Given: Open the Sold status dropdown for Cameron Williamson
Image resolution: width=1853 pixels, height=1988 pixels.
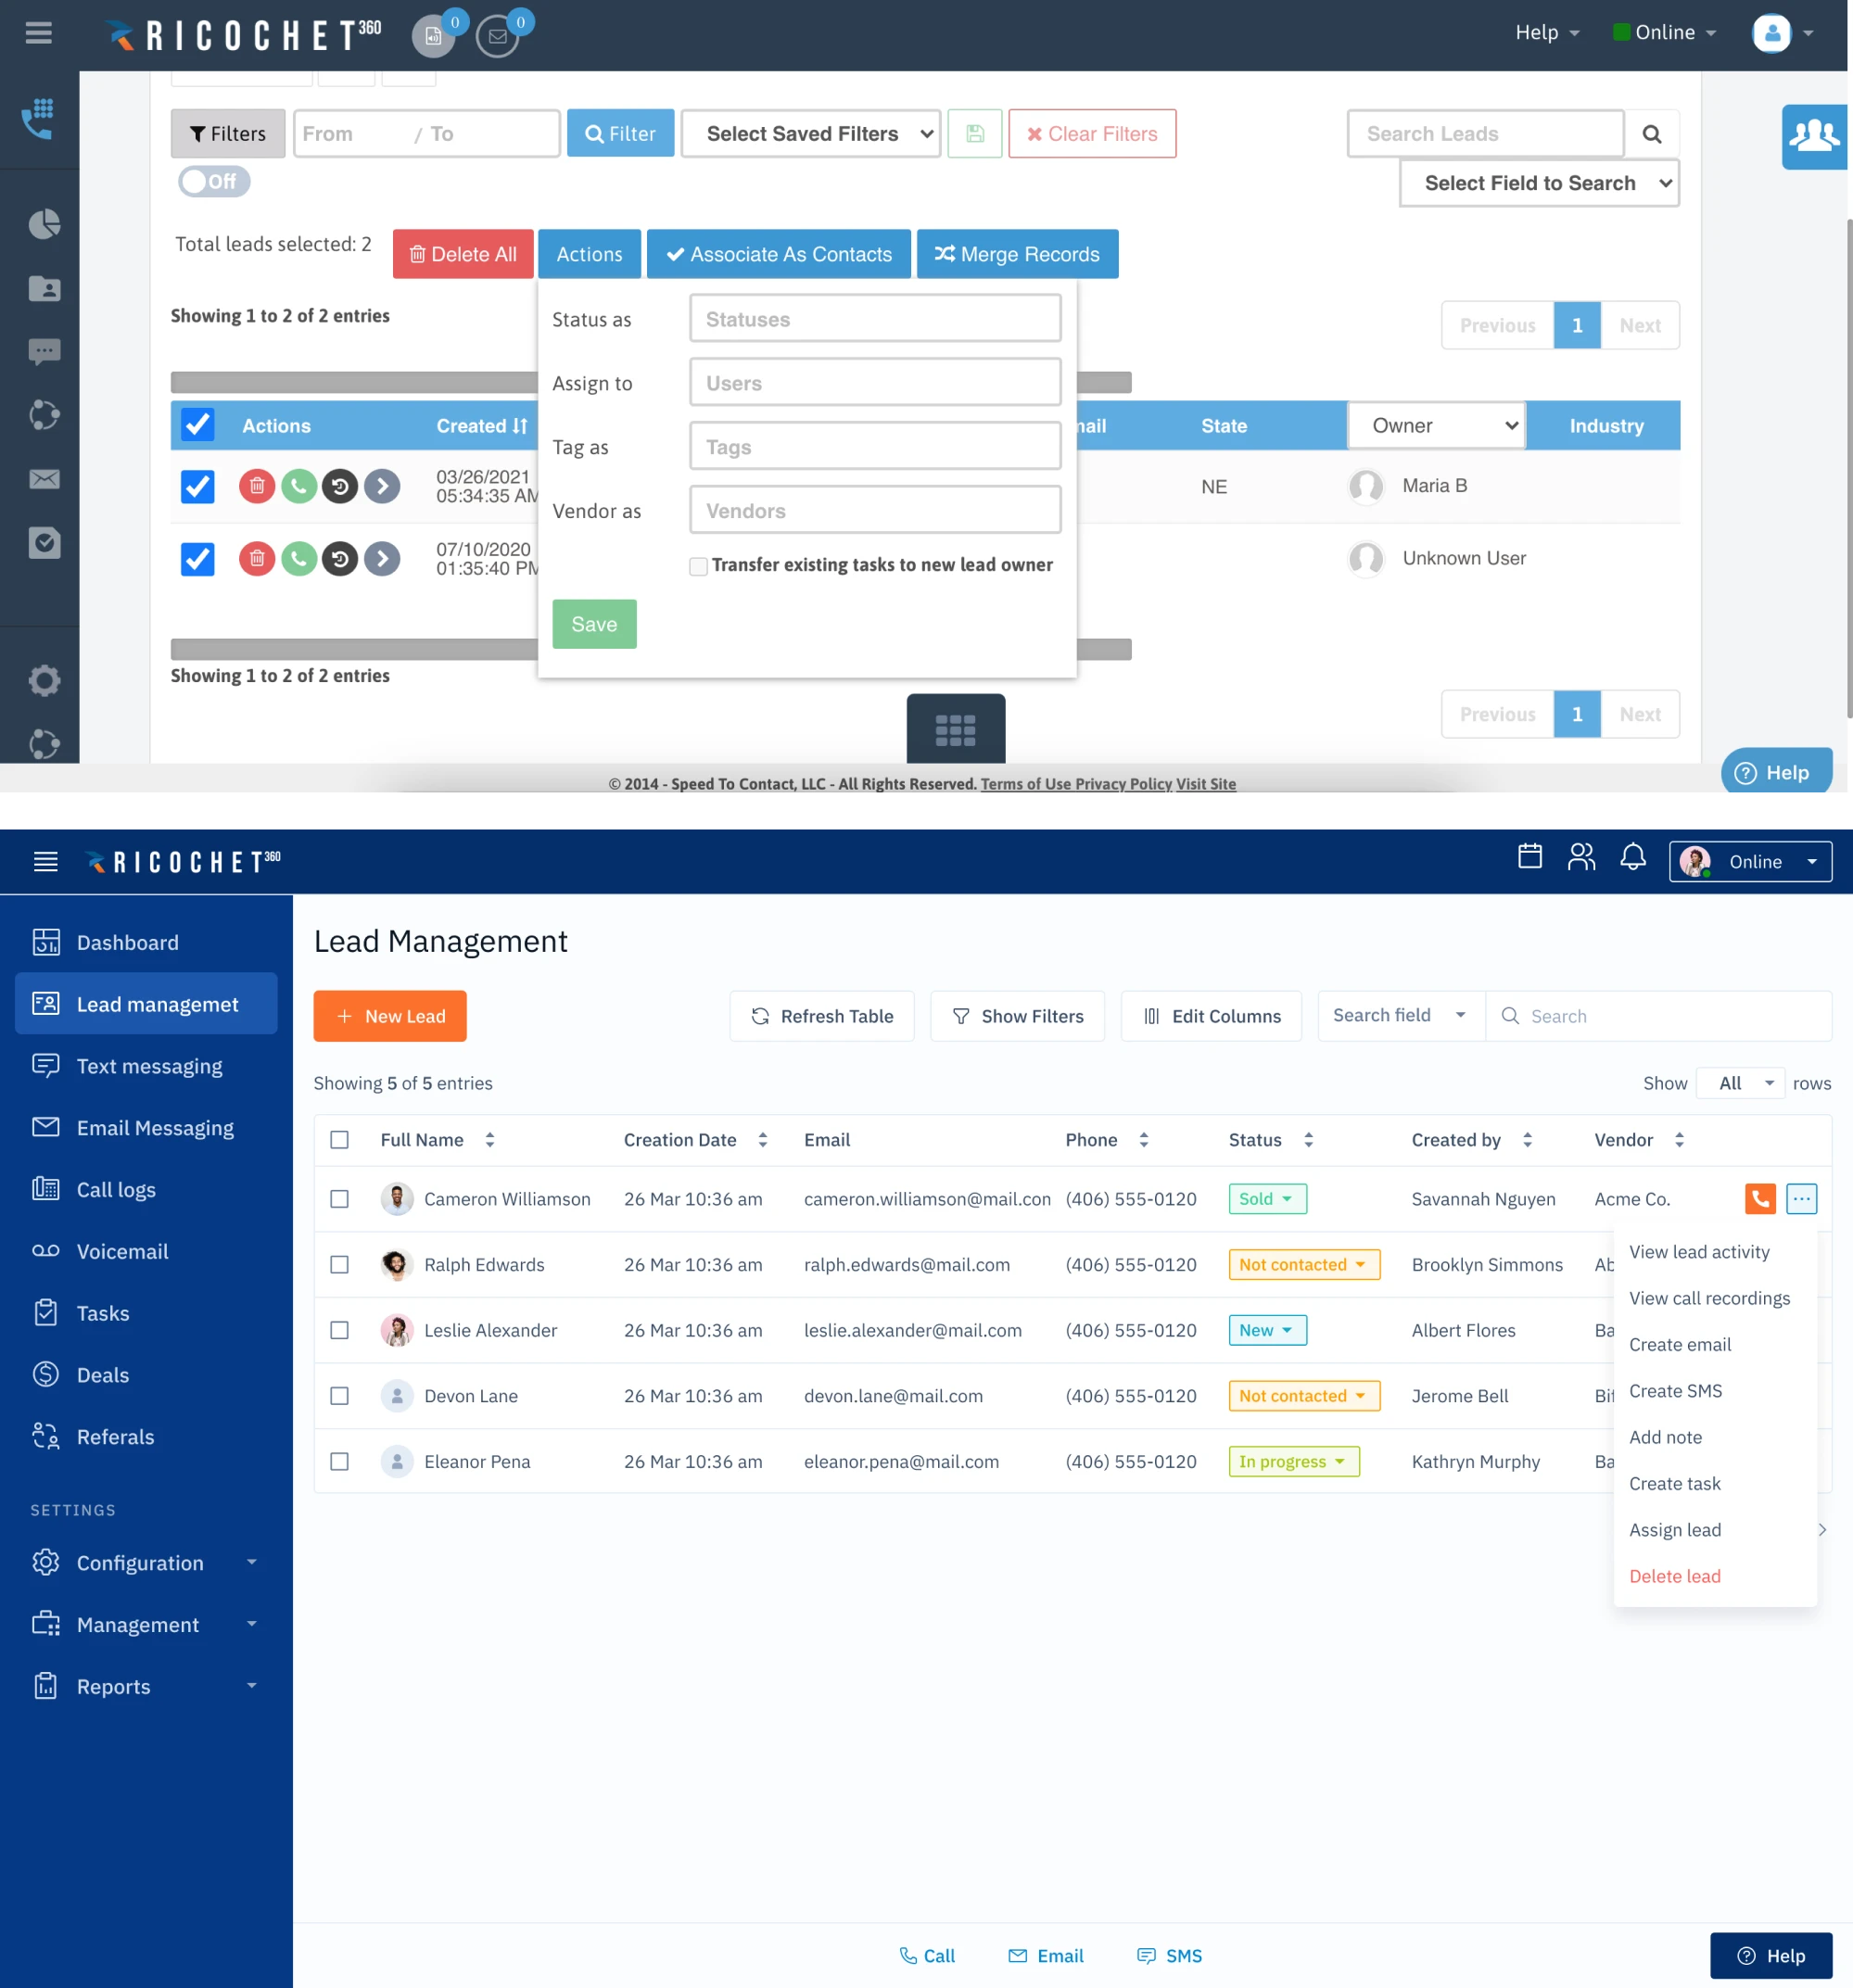Looking at the screenshot, I should tap(1266, 1198).
